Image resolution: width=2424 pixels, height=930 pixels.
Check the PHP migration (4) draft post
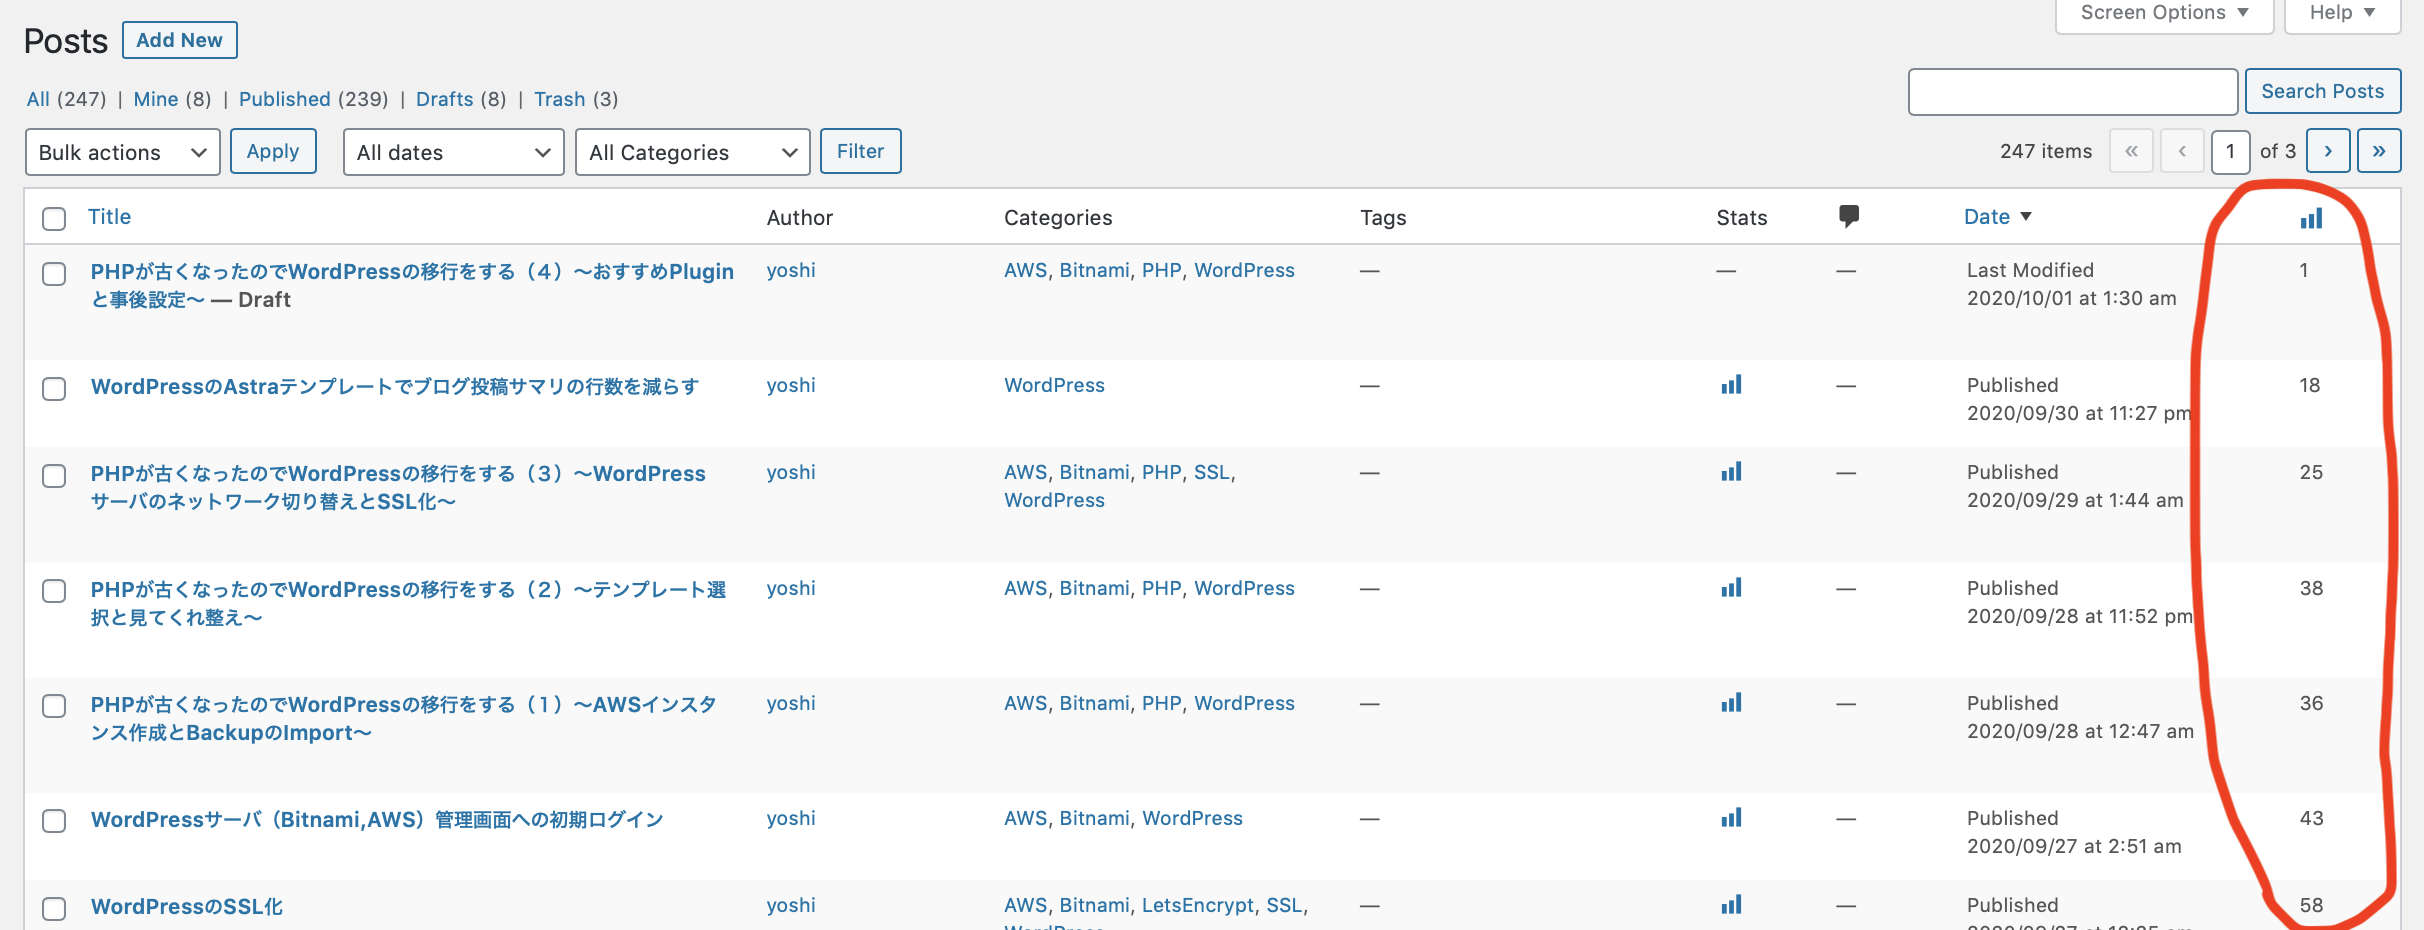pos(54,273)
